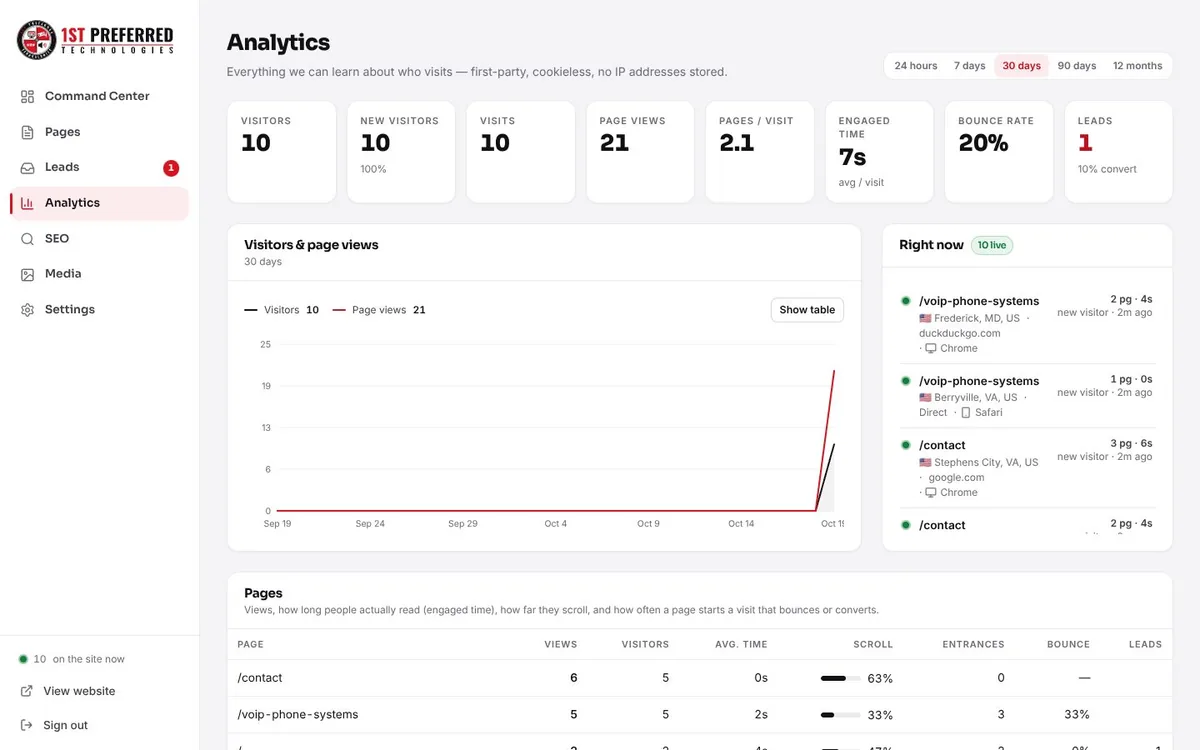Open Settings in the sidebar
1200x750 pixels.
[x=99, y=310]
